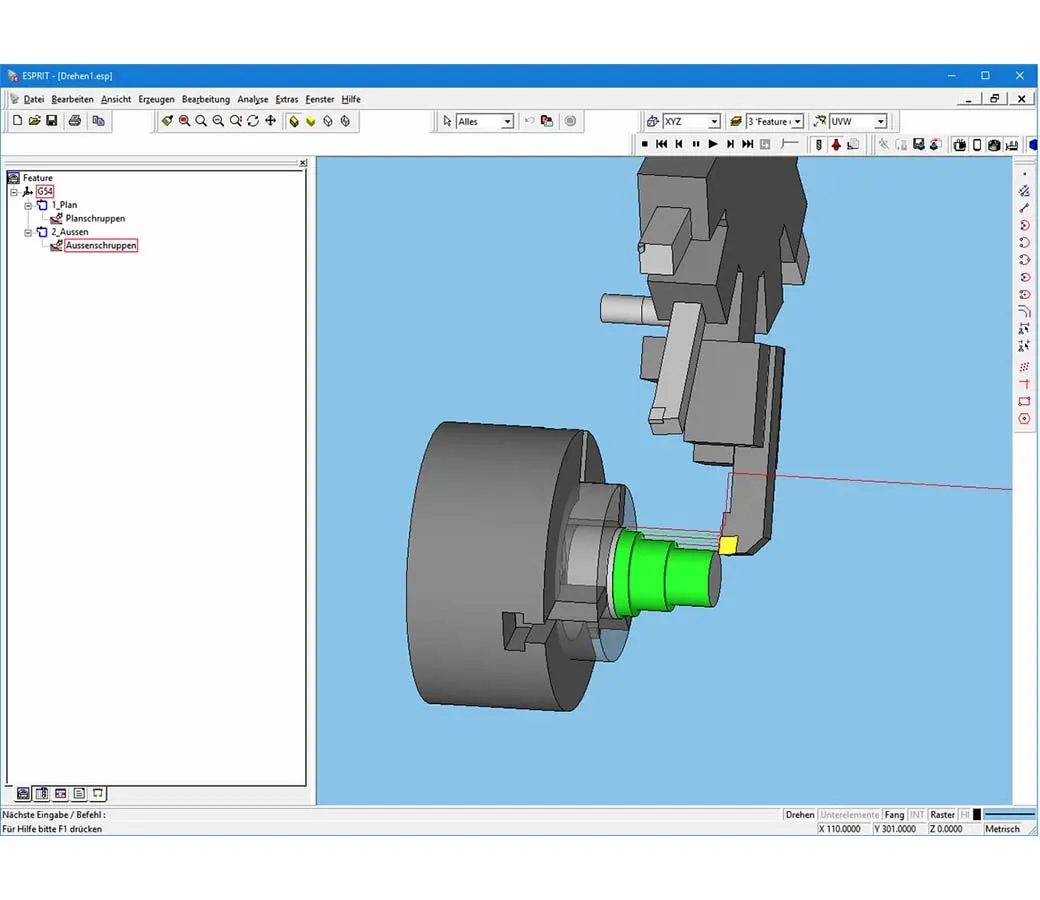Open the XYZ work plane dropdown
Viewport: 1040px width, 900px height.
[x=714, y=122]
